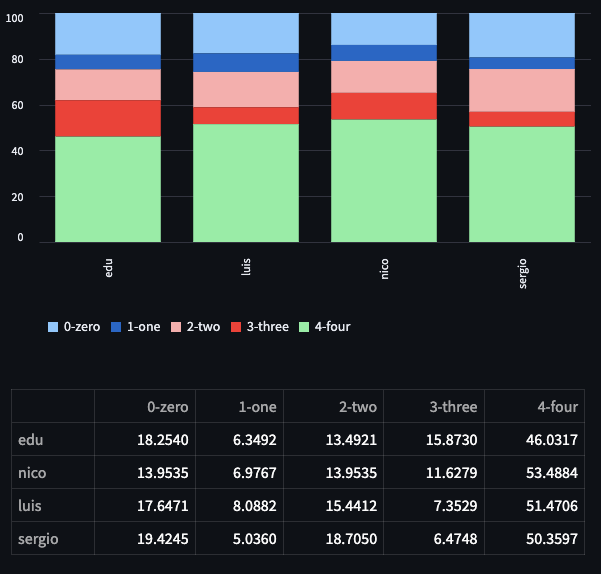This screenshot has height=574, width=601.
Task: Toggle the 3-three legend label
Action: pyautogui.click(x=268, y=327)
